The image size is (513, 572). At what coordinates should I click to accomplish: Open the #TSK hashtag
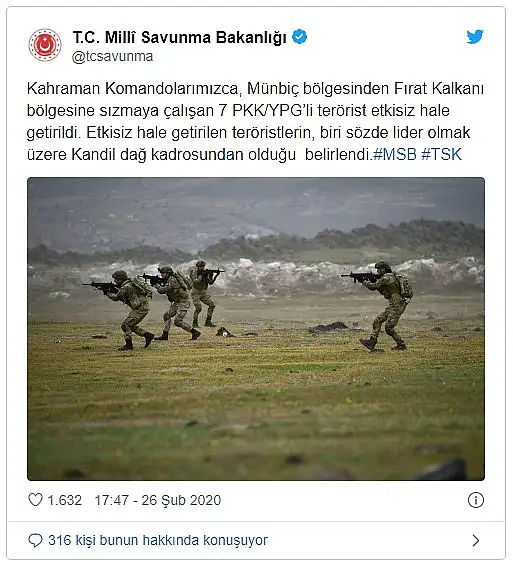441,155
